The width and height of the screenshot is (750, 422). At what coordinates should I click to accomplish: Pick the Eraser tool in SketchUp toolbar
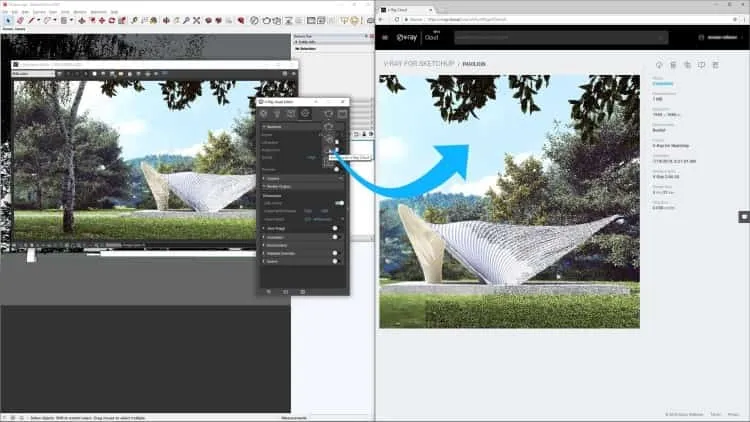[20, 20]
